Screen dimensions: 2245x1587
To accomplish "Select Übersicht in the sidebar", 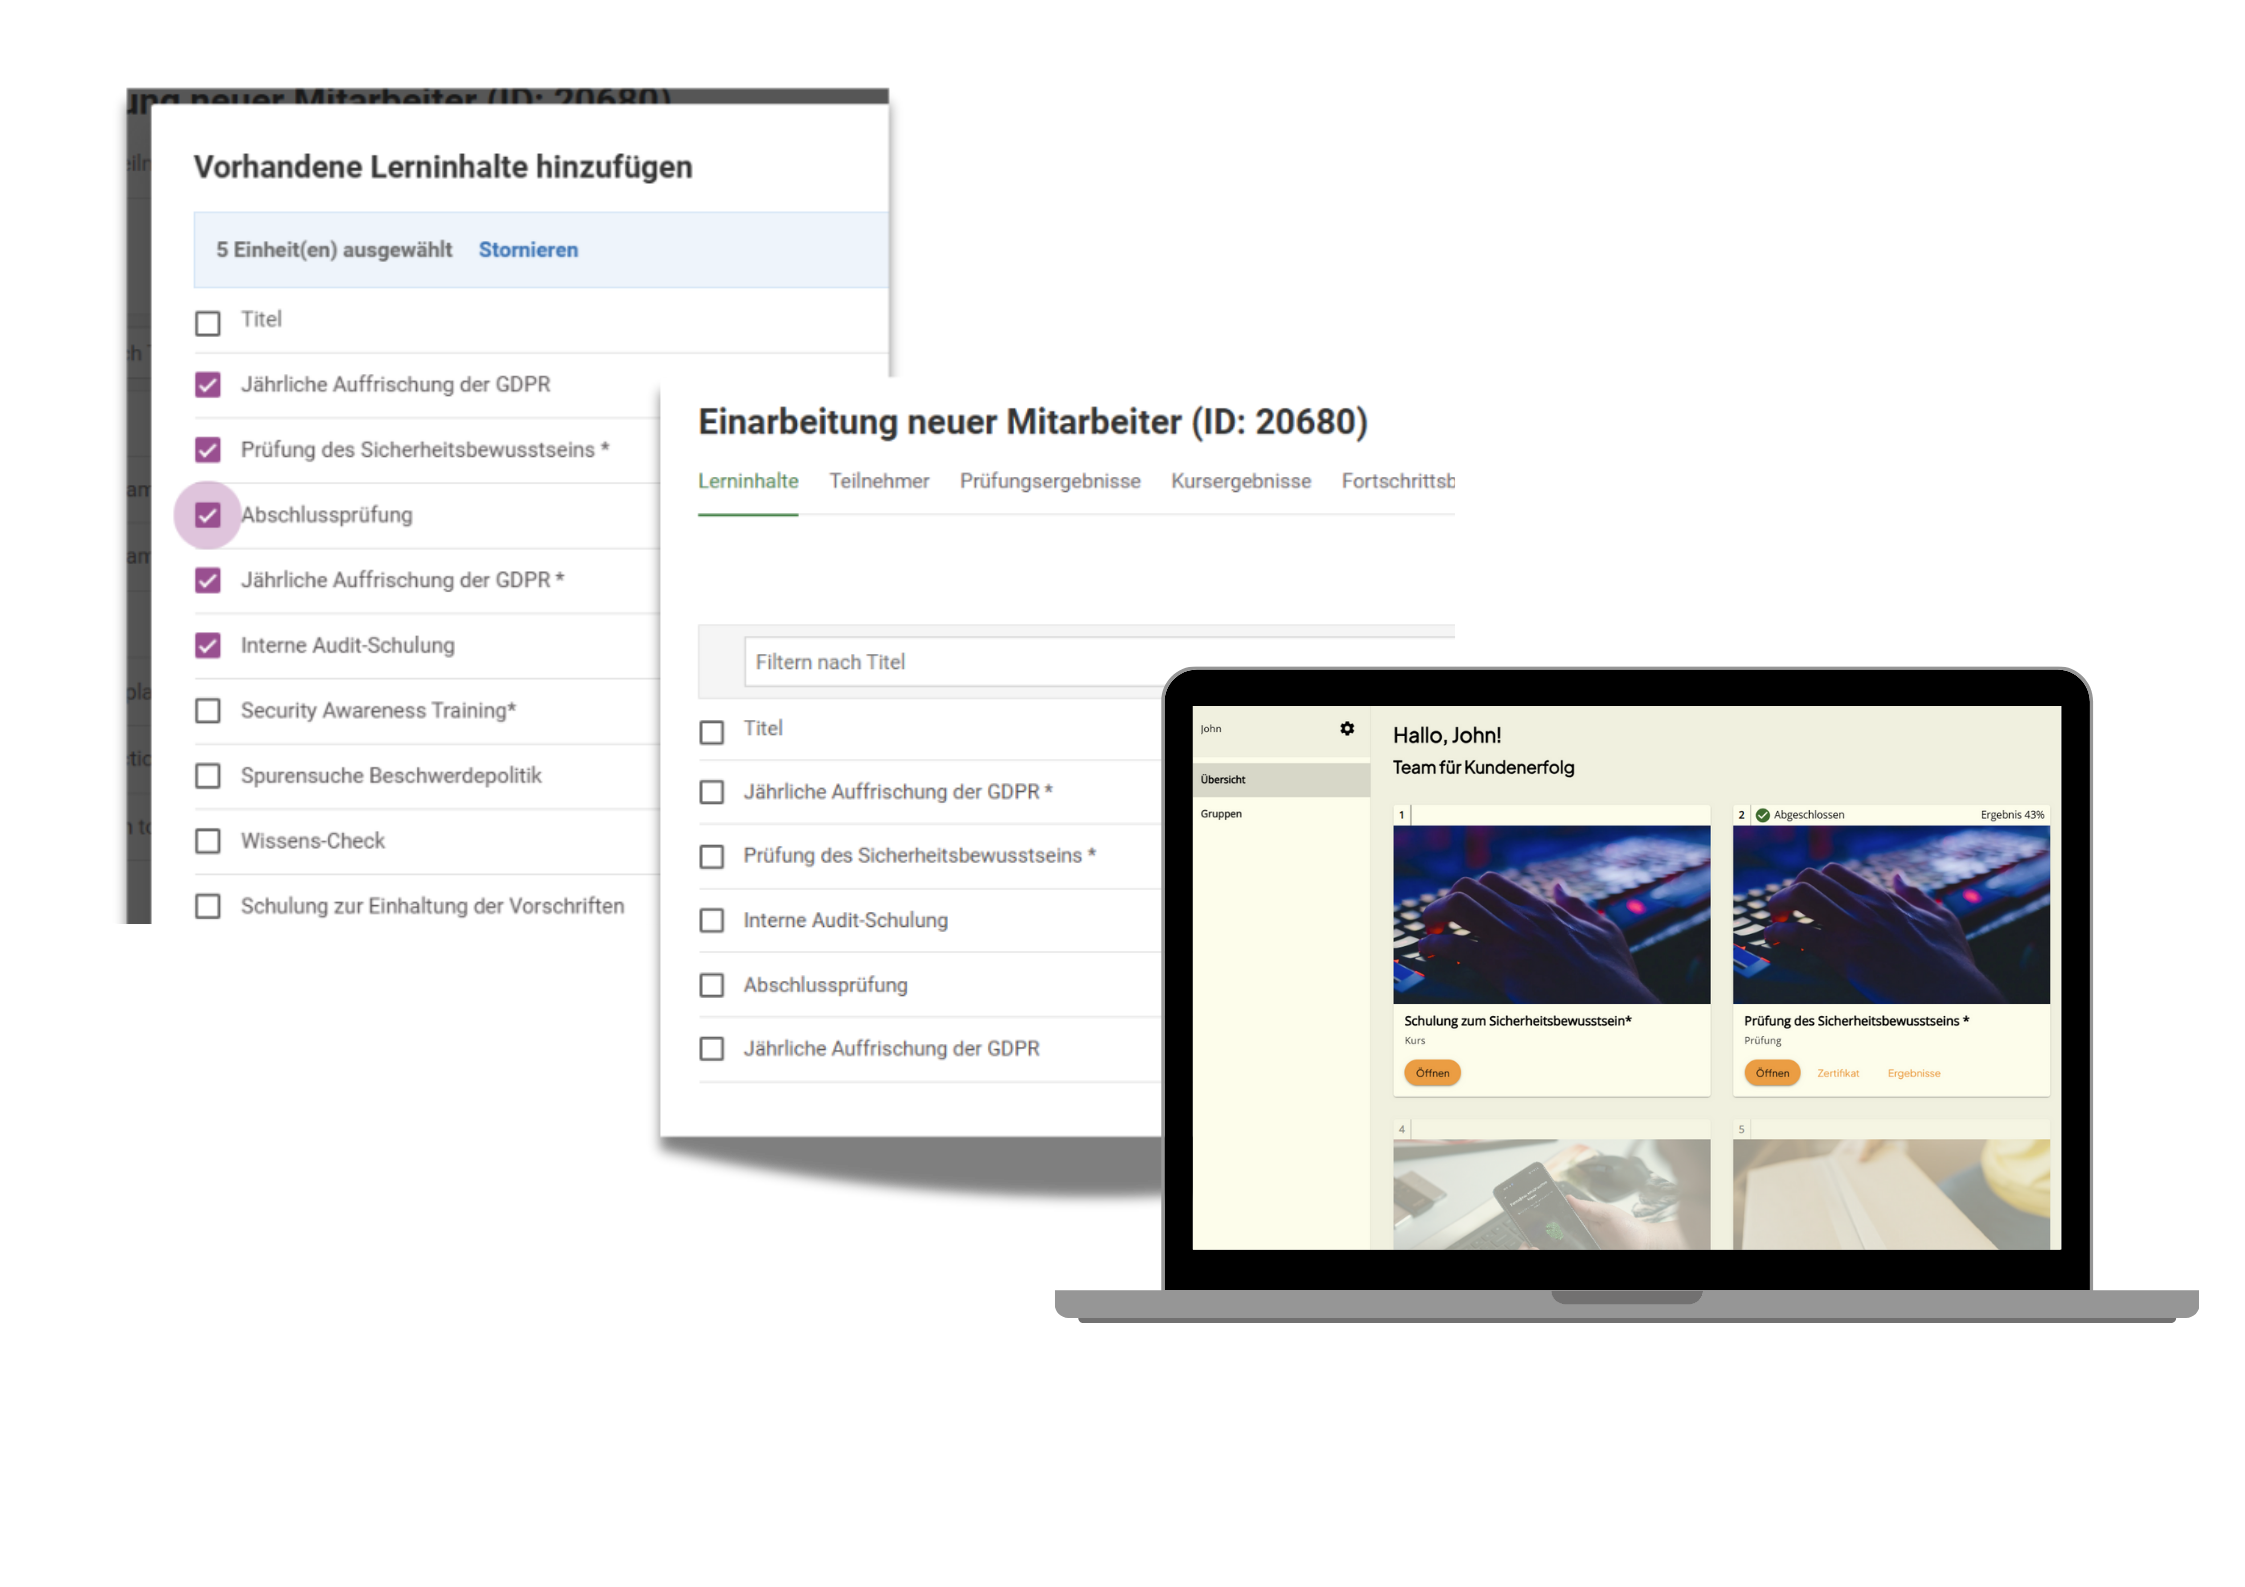I will point(1224,779).
